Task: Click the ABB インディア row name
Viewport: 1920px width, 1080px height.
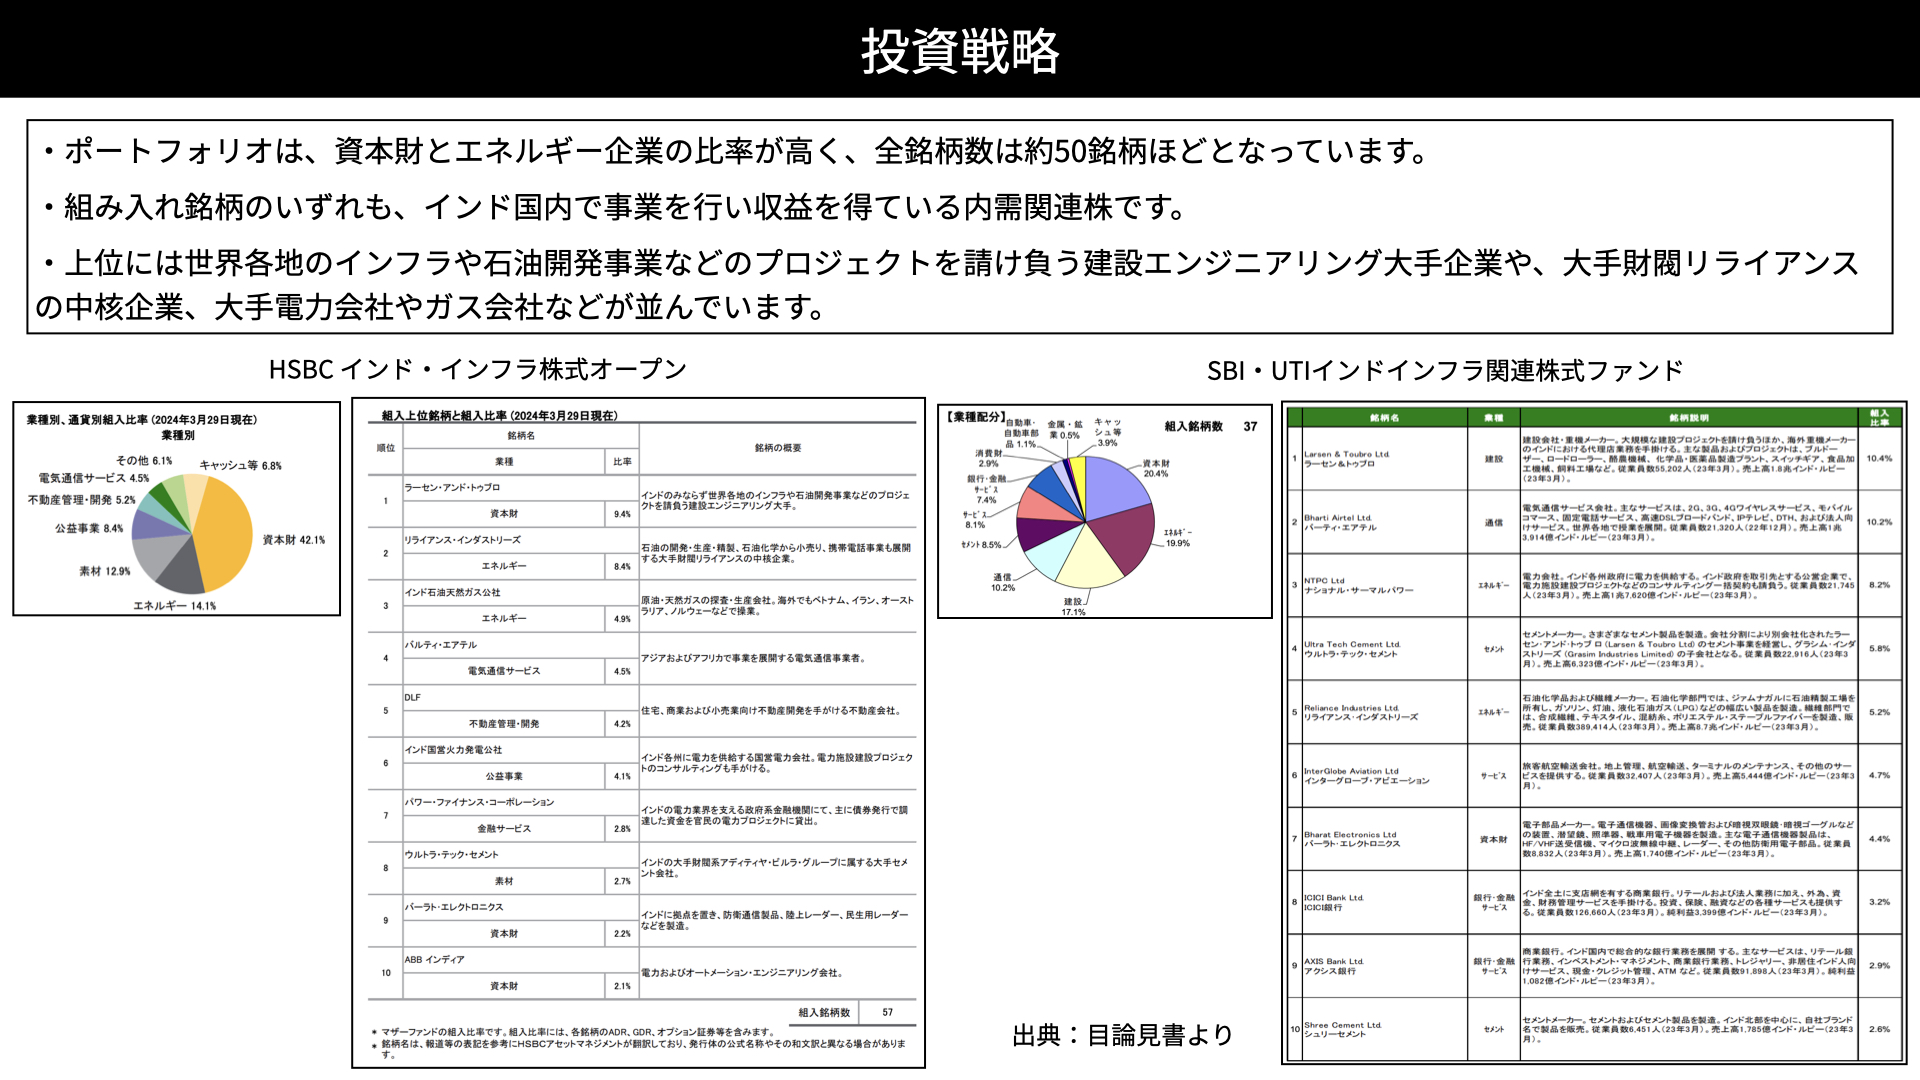Action: tap(434, 960)
